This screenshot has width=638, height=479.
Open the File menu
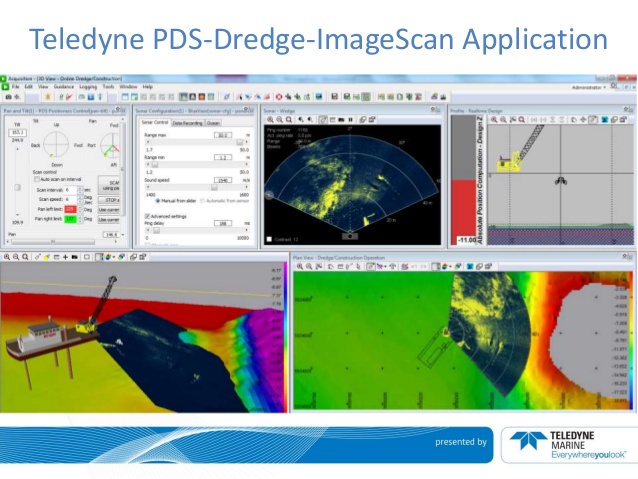coord(15,87)
